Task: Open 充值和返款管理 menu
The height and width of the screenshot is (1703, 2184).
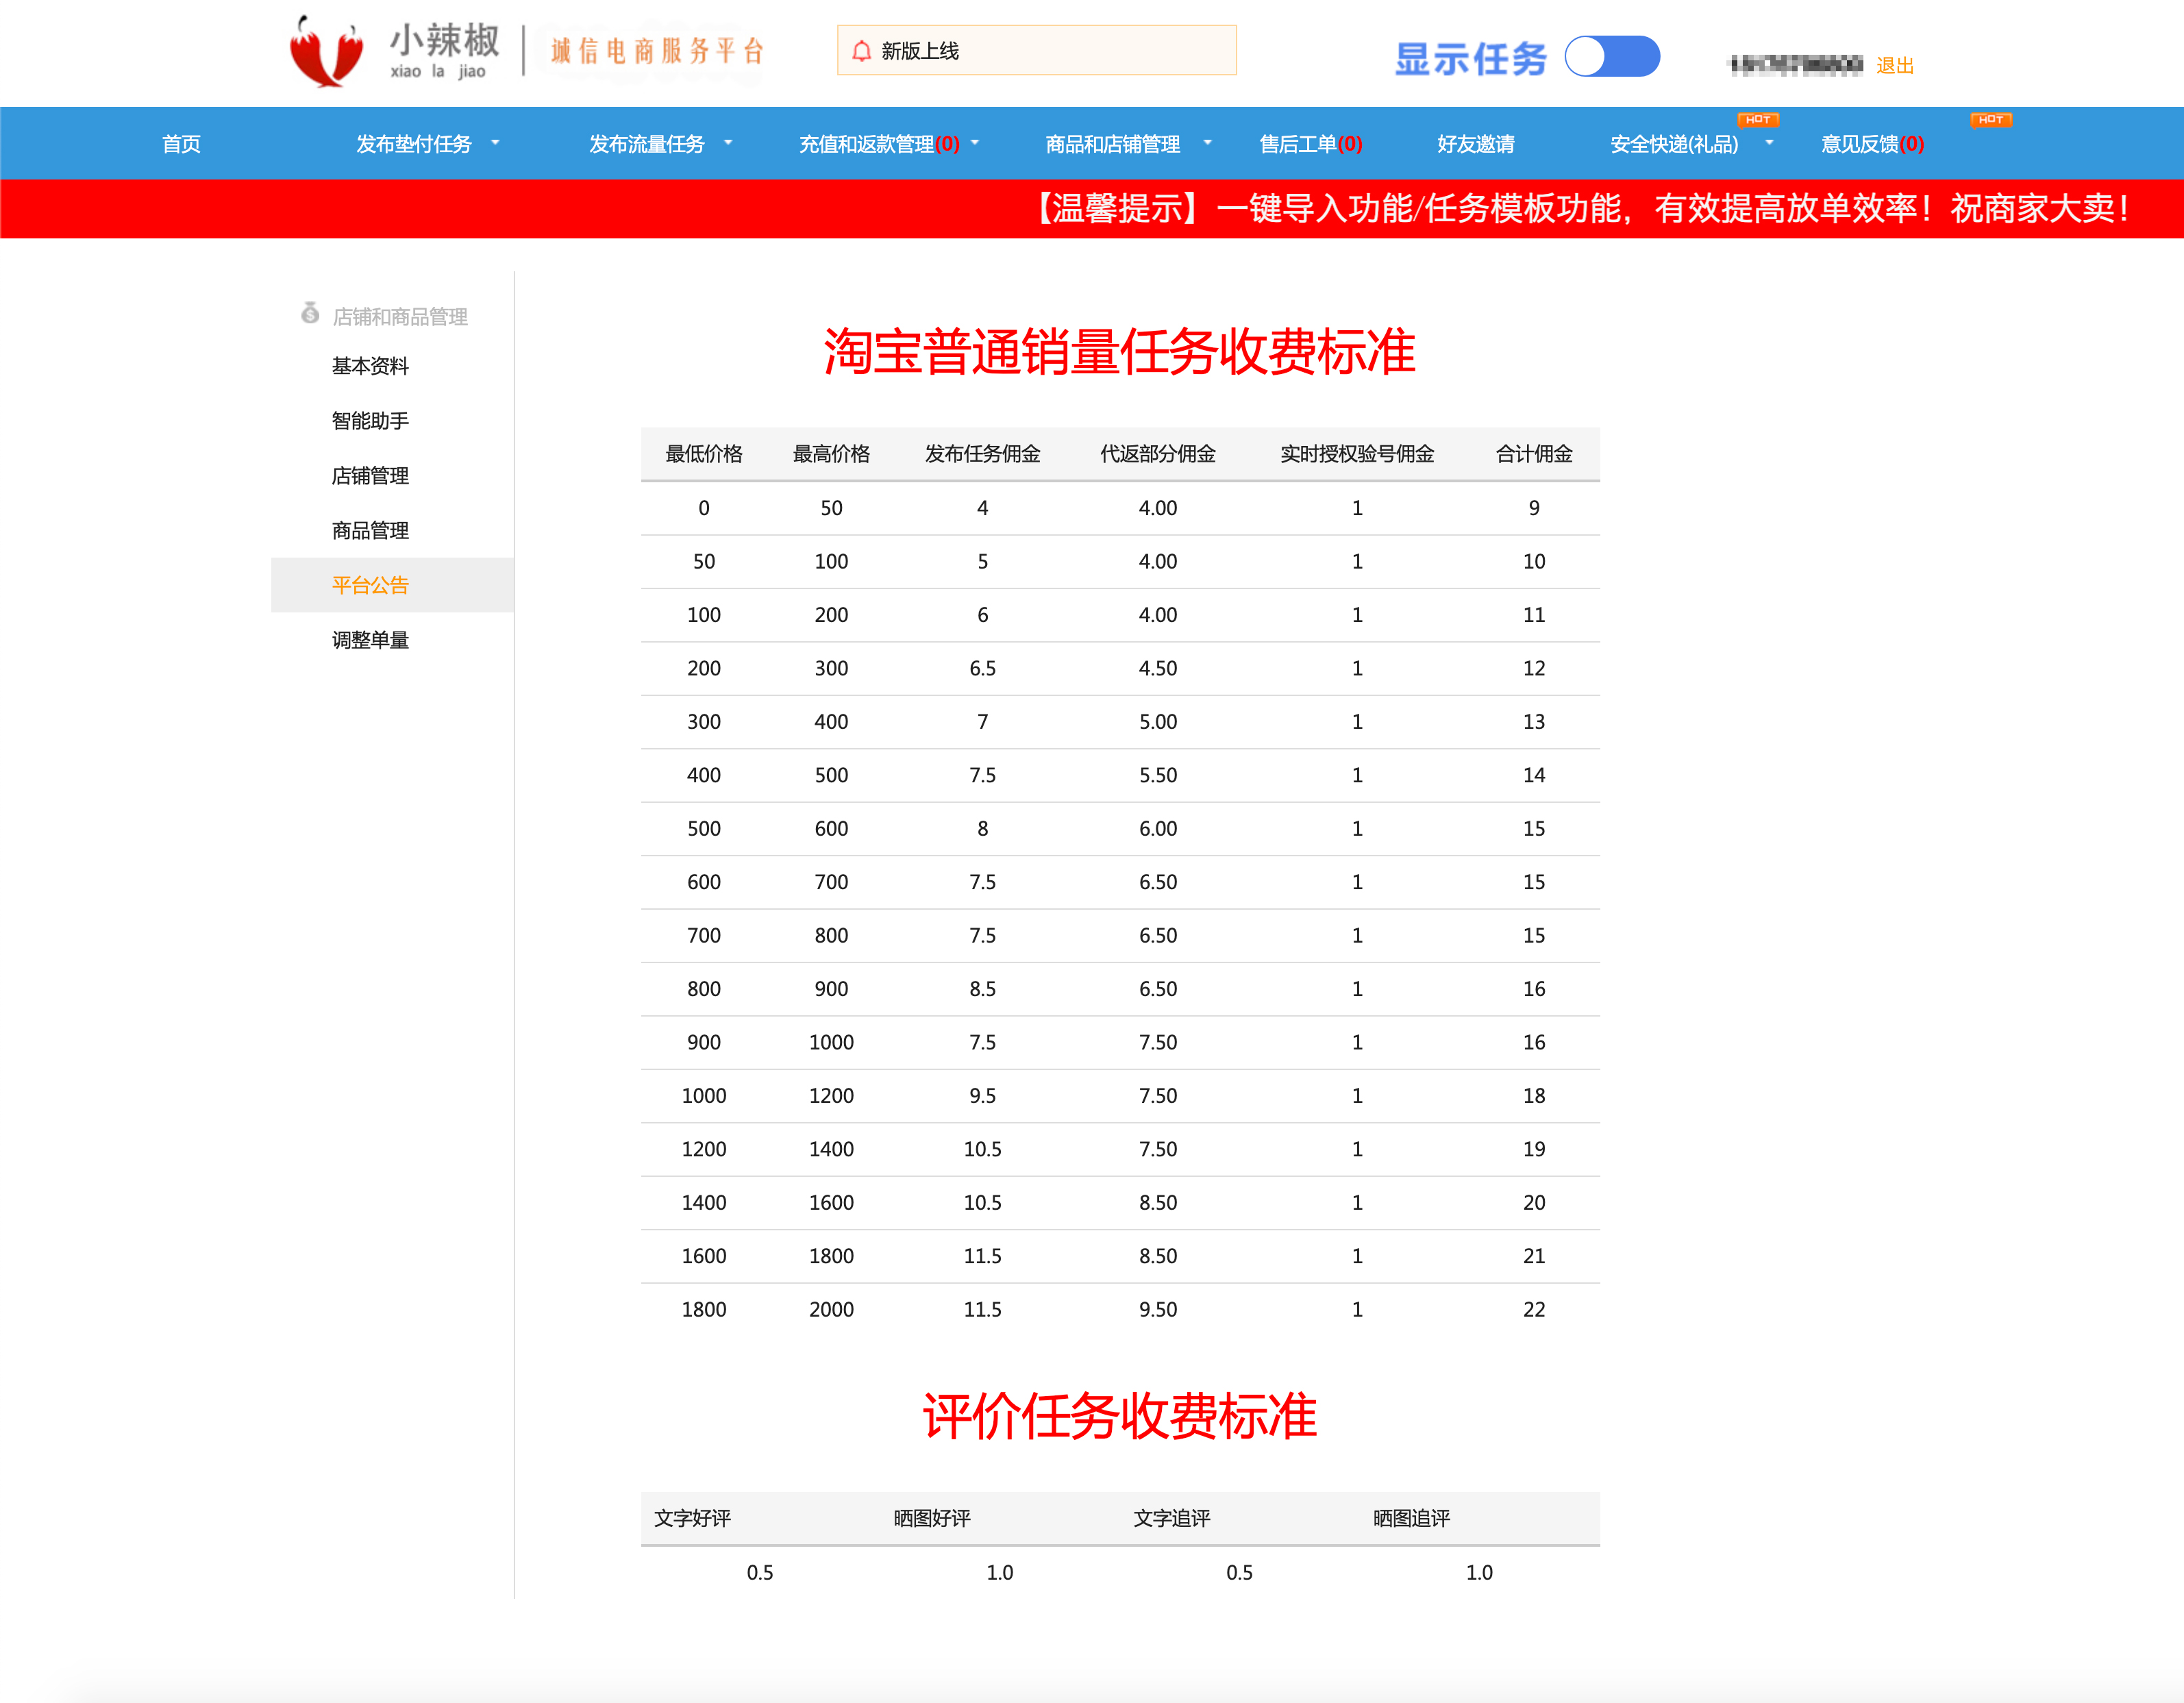Action: [x=879, y=144]
